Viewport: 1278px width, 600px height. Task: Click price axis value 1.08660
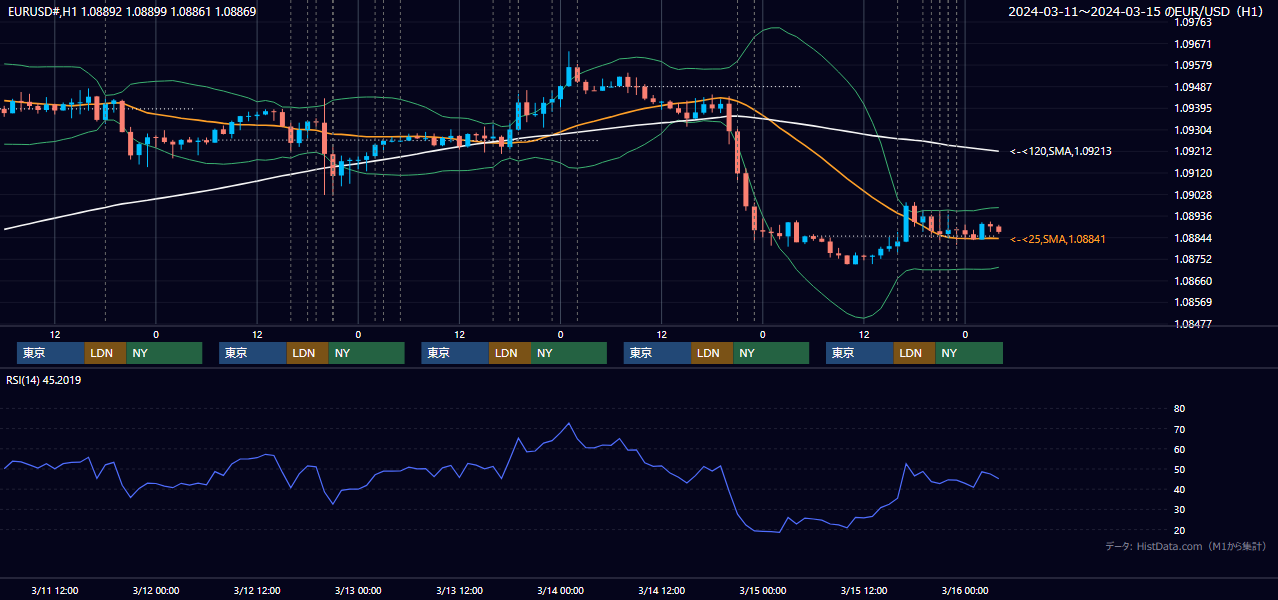click(x=1192, y=281)
